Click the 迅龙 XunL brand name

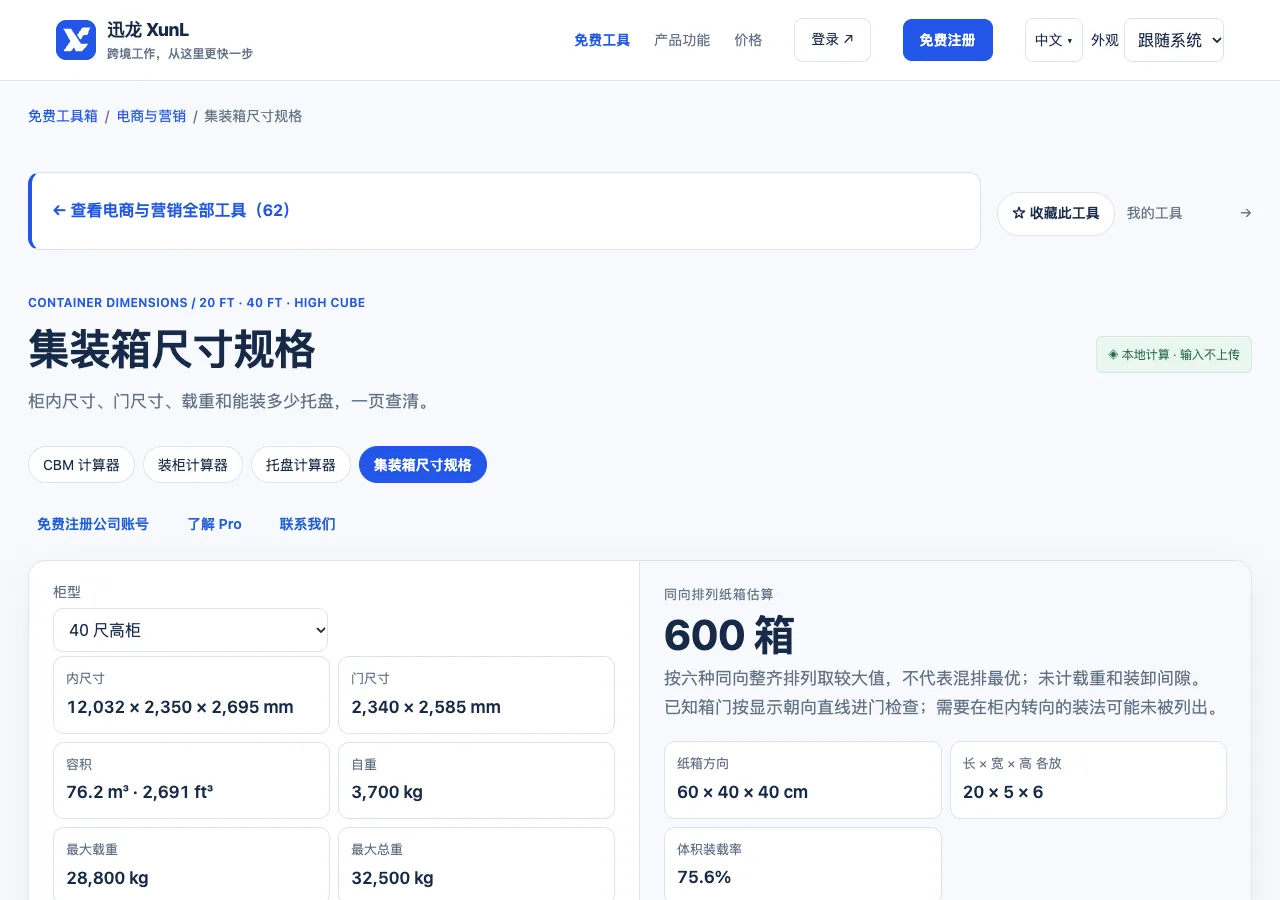148,30
